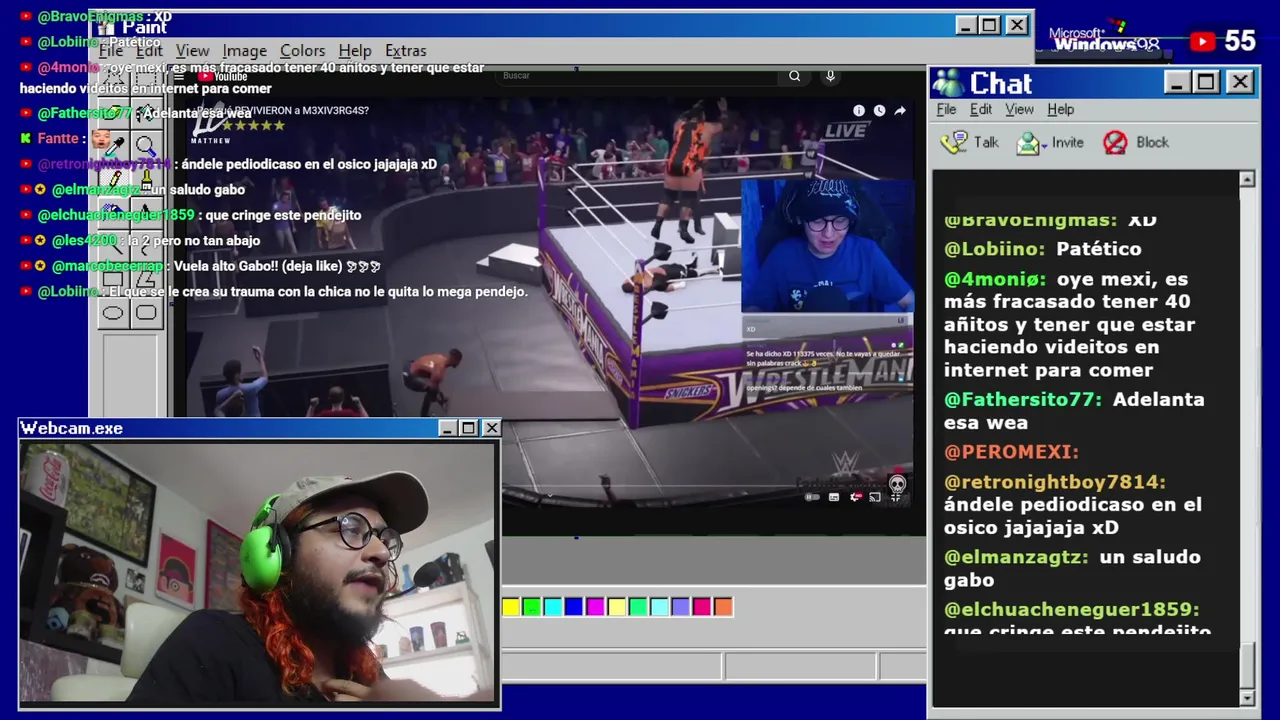Open the Extras menu in Paint
Viewport: 1280px width, 720px height.
pyautogui.click(x=405, y=50)
